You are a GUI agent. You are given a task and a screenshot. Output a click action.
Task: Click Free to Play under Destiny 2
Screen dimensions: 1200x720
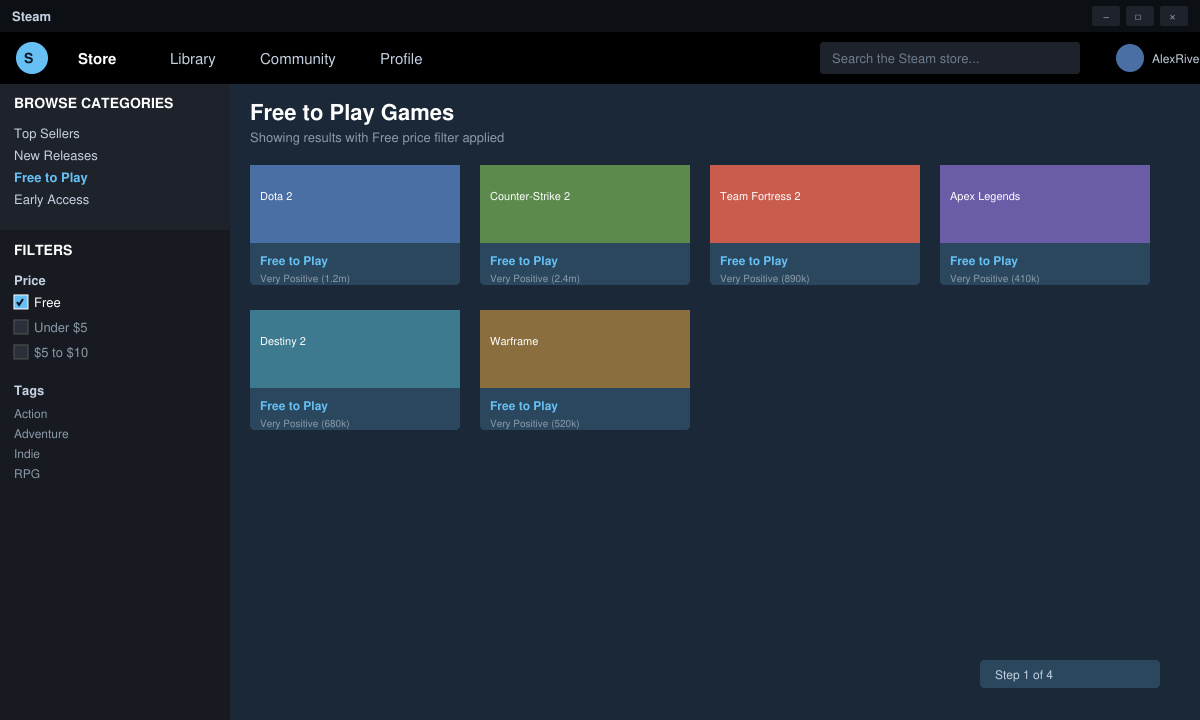[294, 406]
